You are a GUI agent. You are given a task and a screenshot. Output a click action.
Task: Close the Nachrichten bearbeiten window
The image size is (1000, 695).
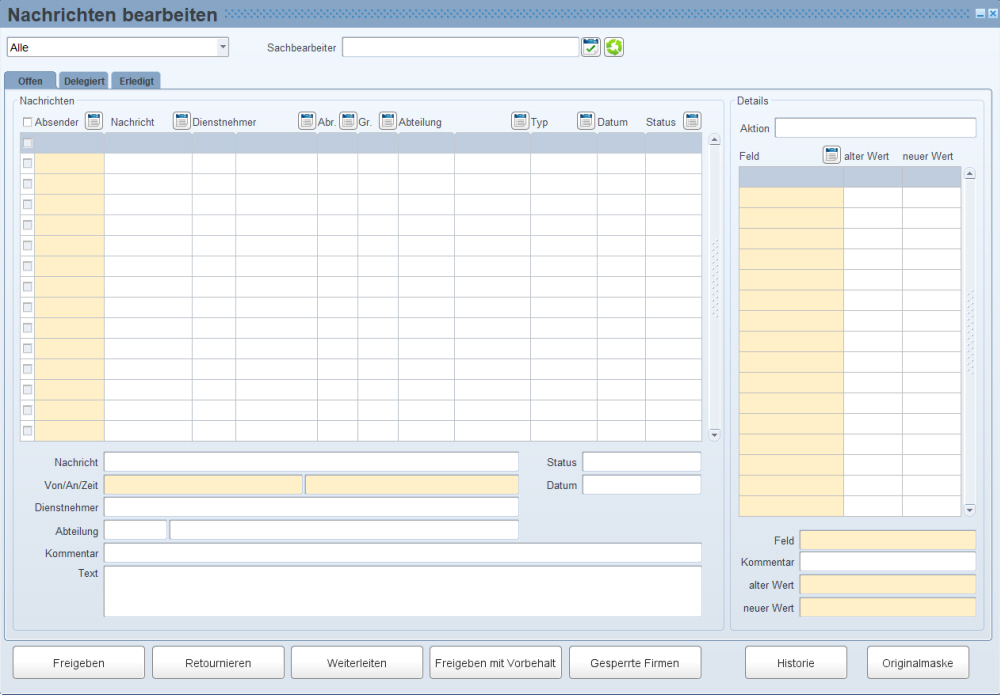[992, 13]
